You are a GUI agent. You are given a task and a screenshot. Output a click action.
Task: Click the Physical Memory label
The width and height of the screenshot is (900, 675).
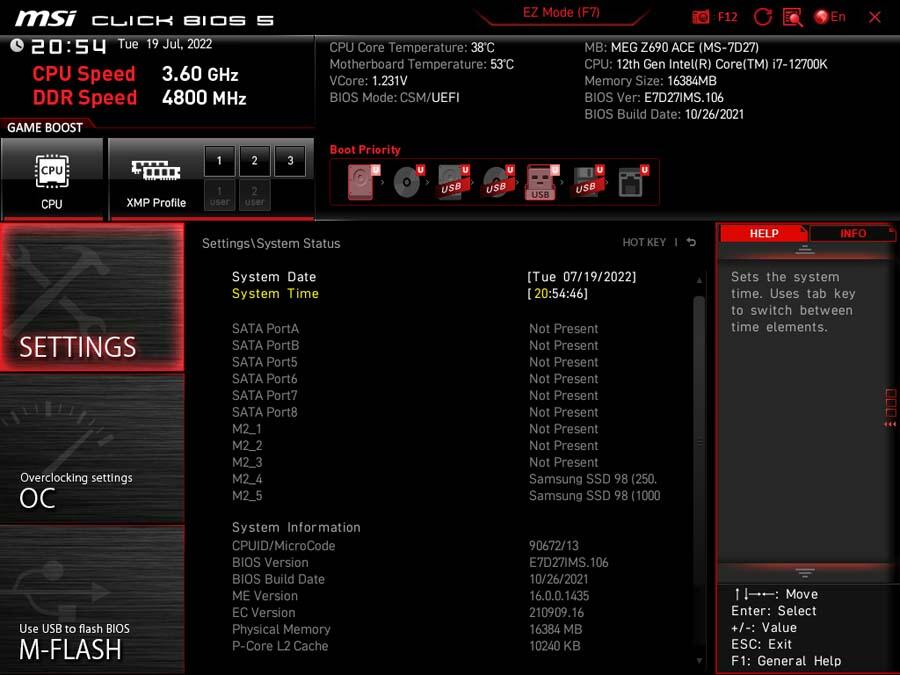[281, 629]
